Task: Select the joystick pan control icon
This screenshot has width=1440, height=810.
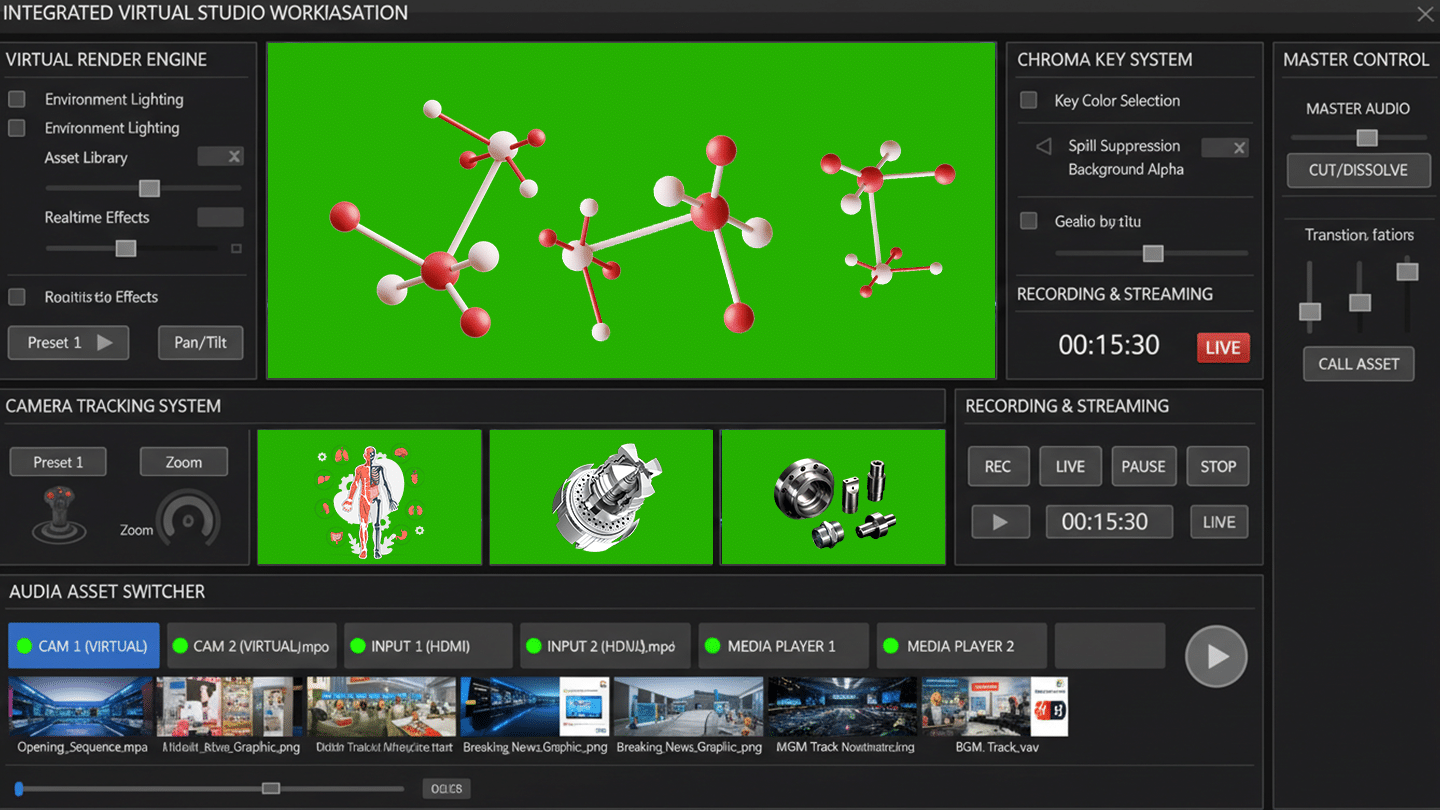Action: coord(57,515)
